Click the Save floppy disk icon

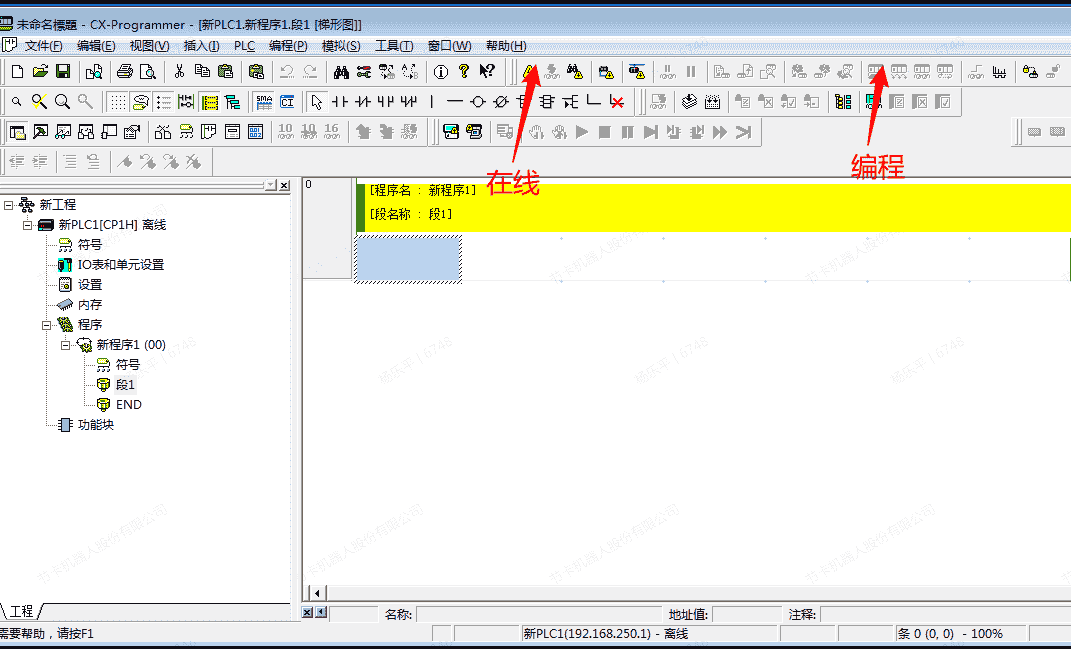coord(63,71)
